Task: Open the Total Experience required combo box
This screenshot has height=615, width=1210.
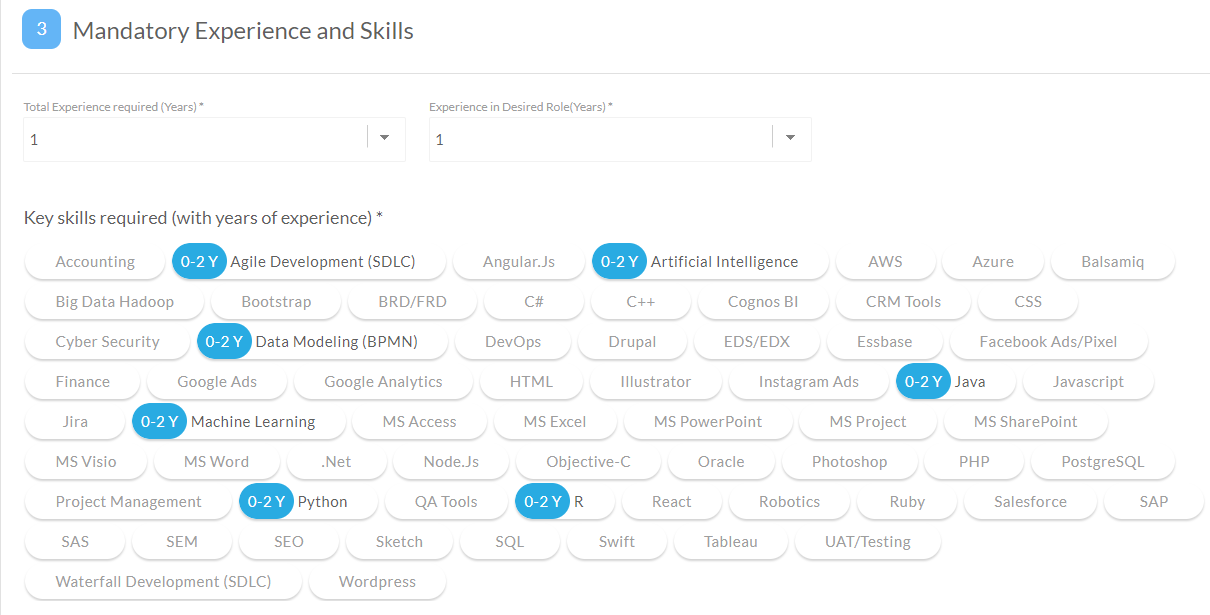Action: click(196, 139)
